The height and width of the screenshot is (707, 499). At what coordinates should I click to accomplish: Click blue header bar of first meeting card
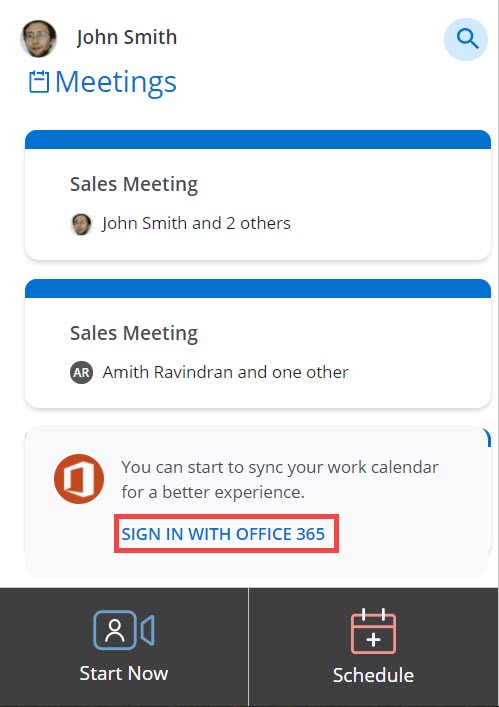click(x=258, y=139)
